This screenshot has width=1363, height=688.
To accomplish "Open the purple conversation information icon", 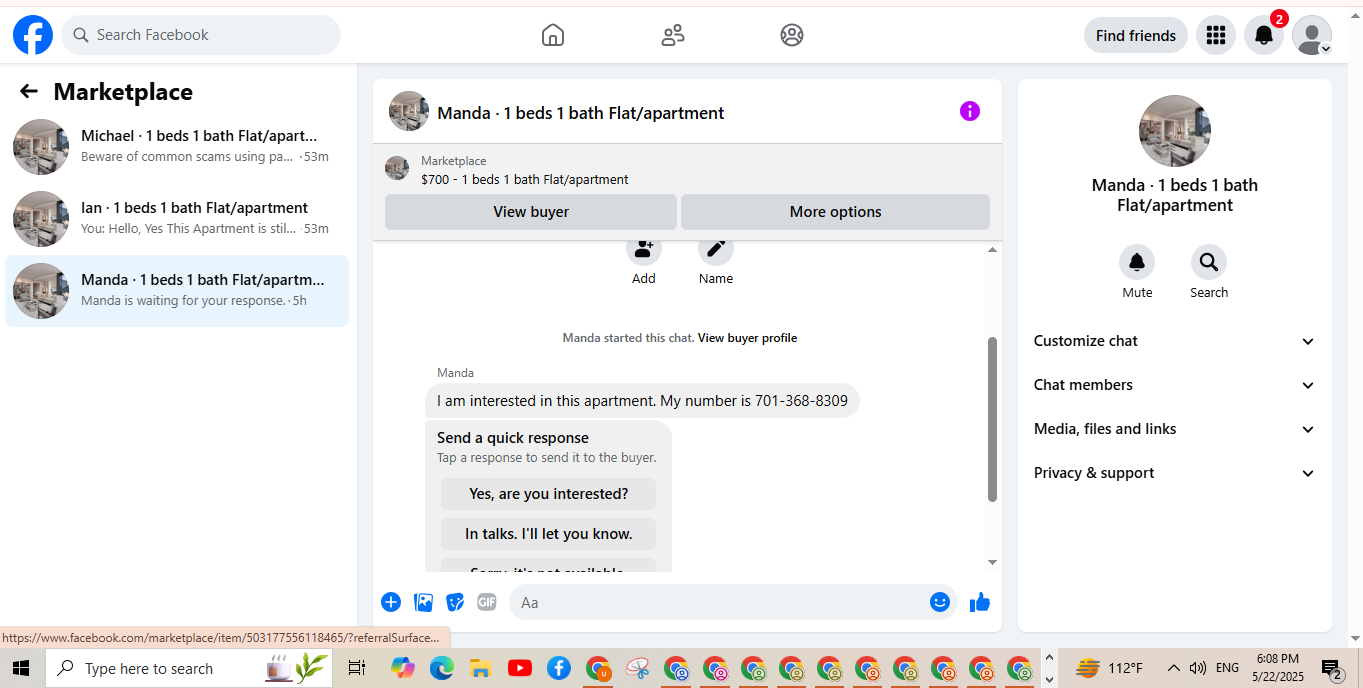I will tap(970, 111).
